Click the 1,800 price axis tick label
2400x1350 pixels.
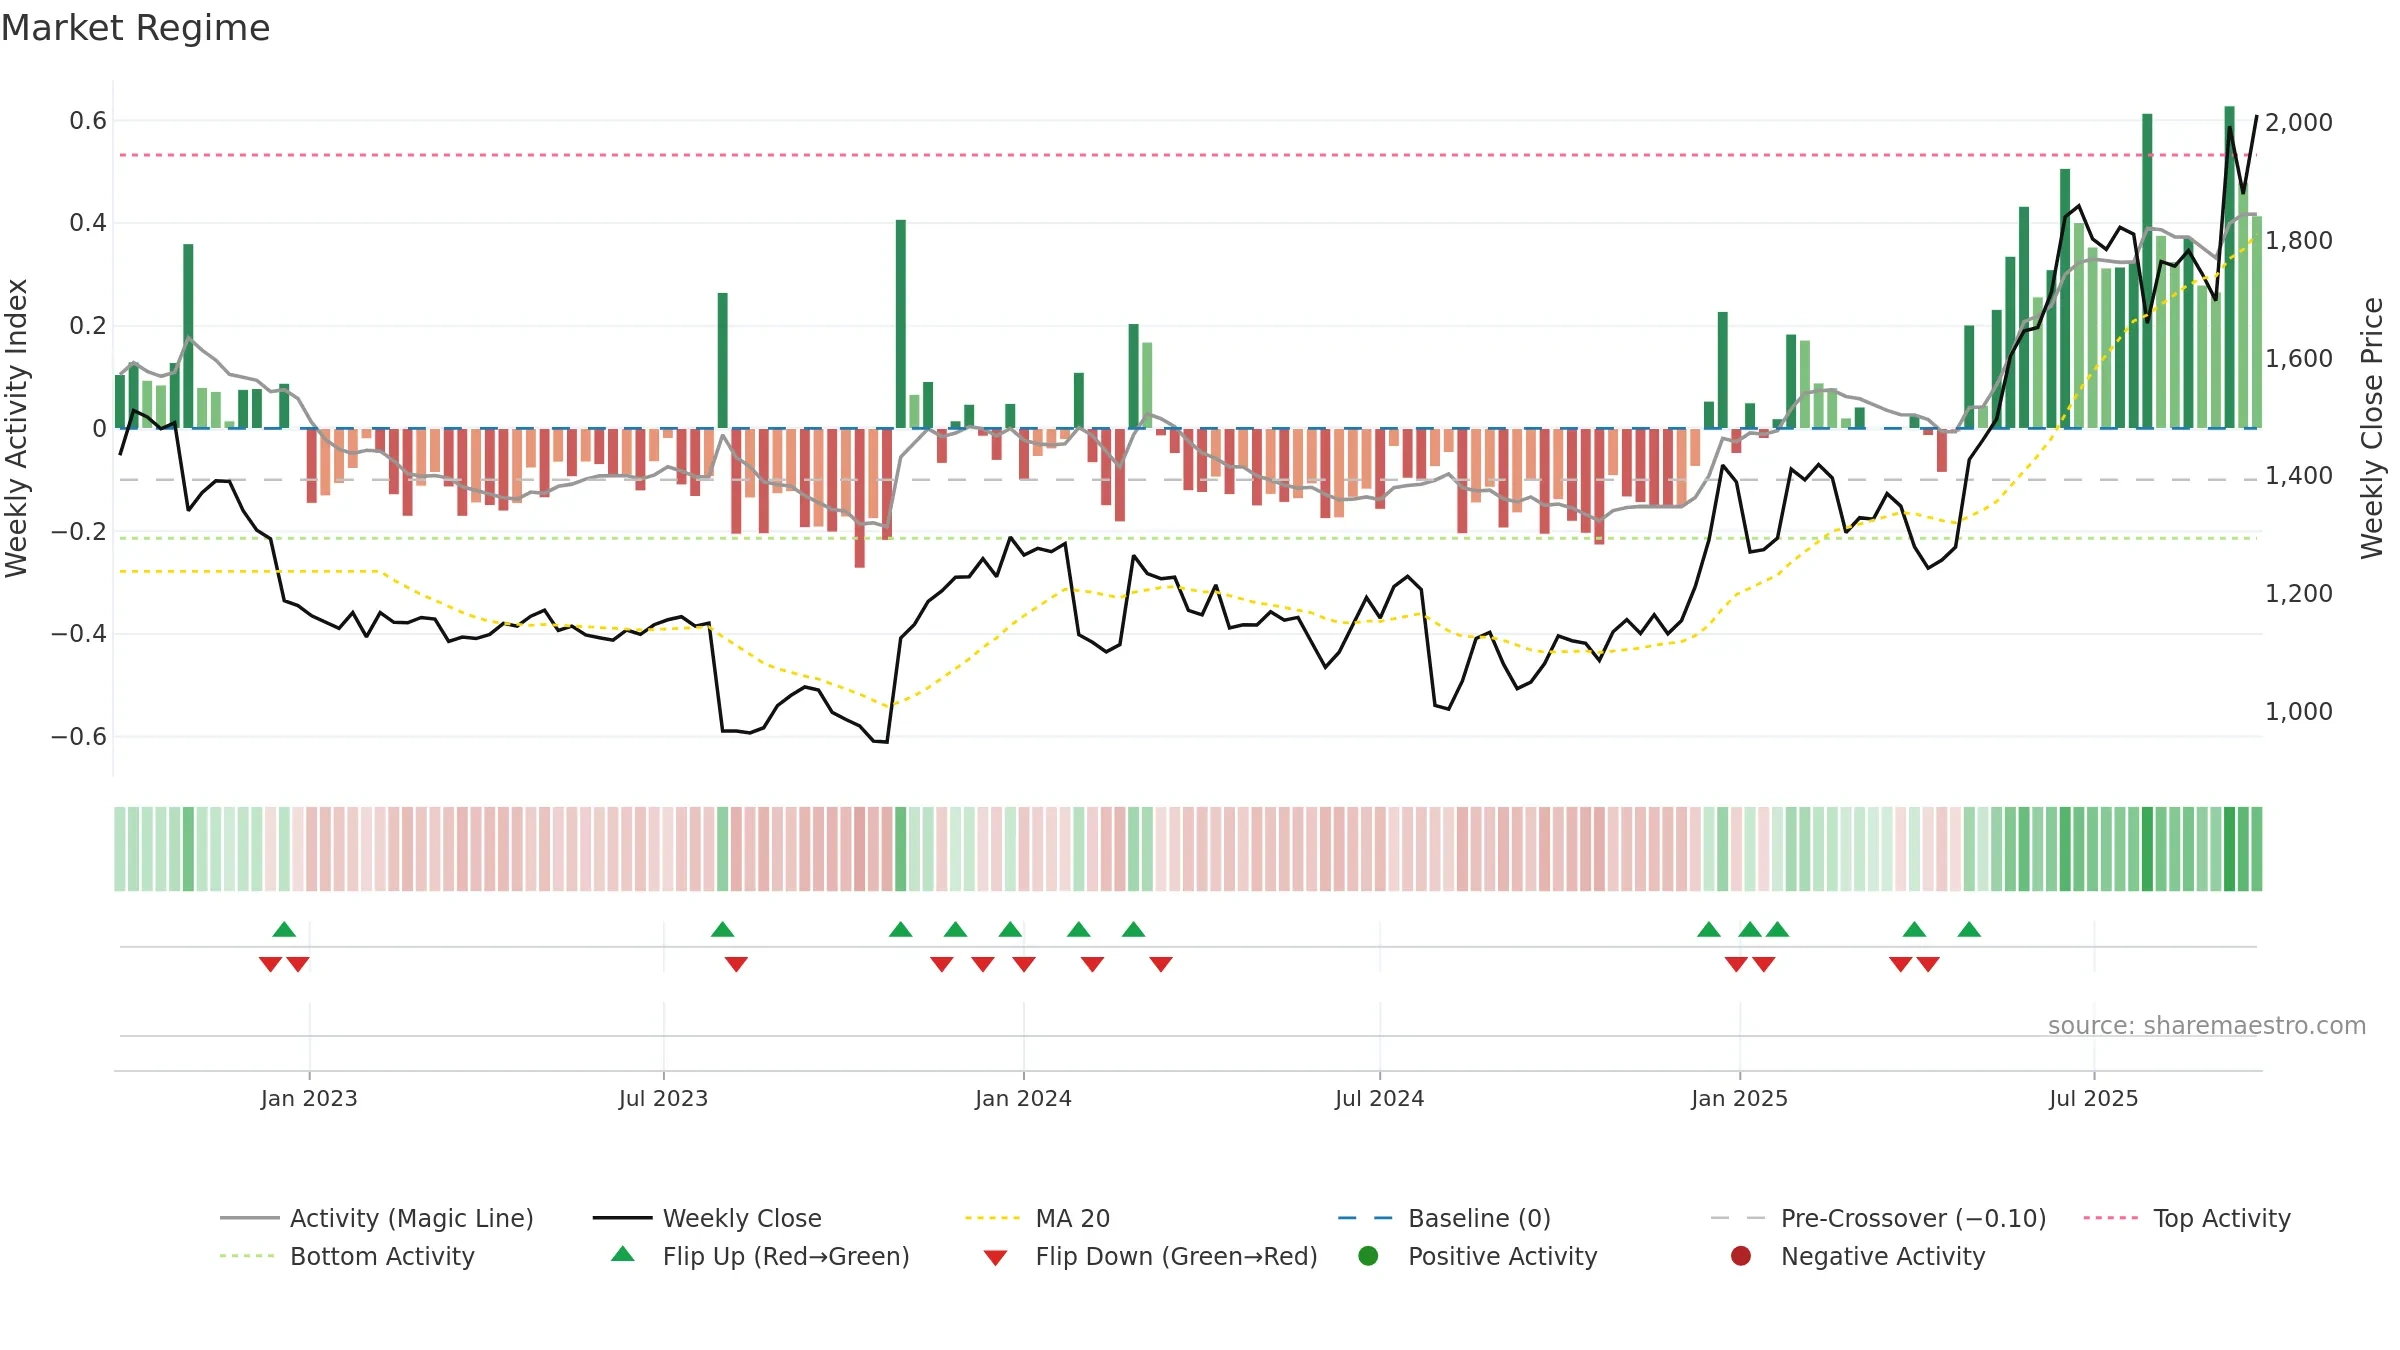pos(2298,240)
